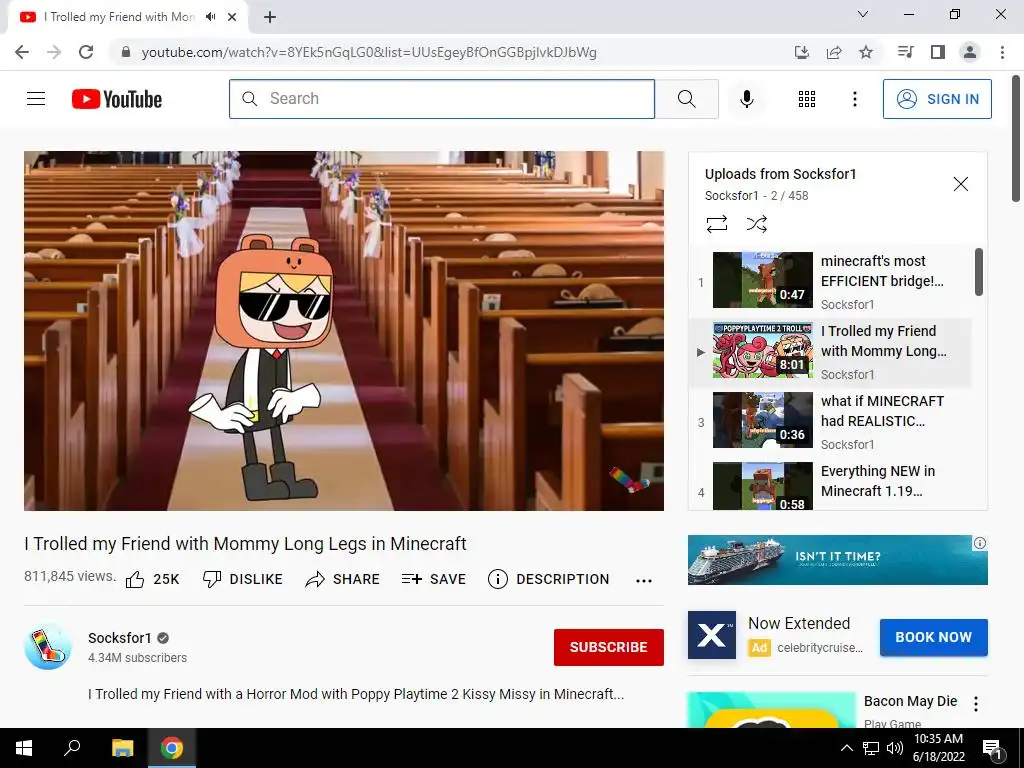Open a new tab
1024x768 pixels.
tap(270, 17)
